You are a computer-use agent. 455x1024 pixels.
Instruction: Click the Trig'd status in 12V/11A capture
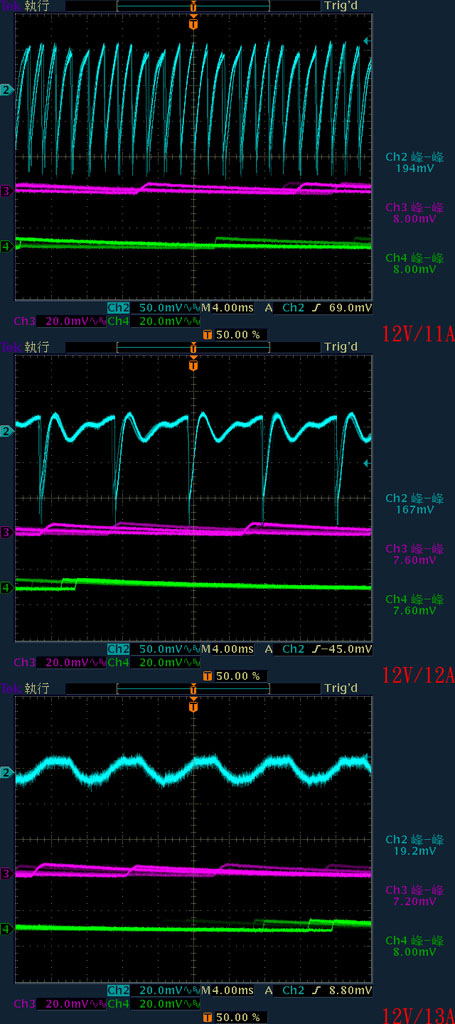click(x=341, y=5)
